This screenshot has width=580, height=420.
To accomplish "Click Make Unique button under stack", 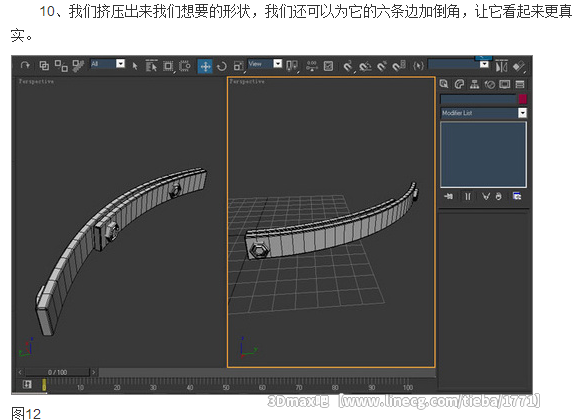I will point(486,196).
